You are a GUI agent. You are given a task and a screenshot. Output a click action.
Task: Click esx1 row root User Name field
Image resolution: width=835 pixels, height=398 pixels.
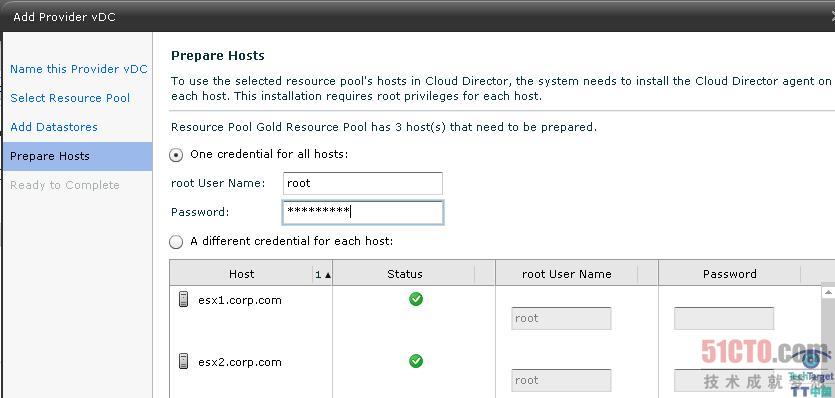coord(561,318)
